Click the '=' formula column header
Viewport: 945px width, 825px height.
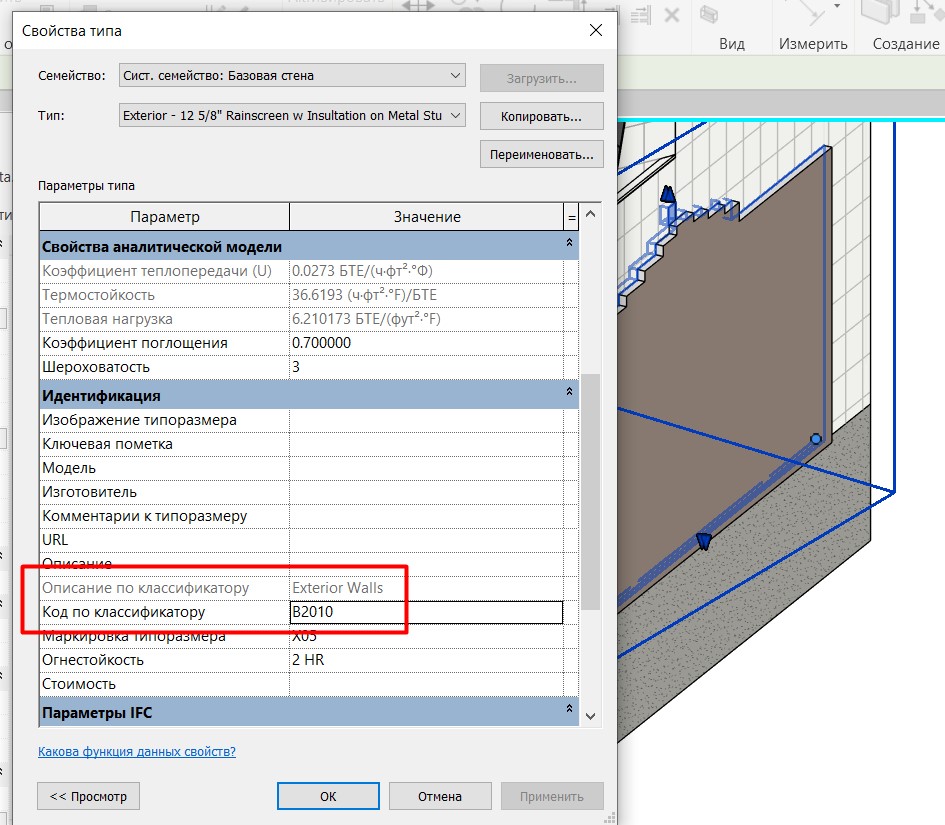(571, 217)
